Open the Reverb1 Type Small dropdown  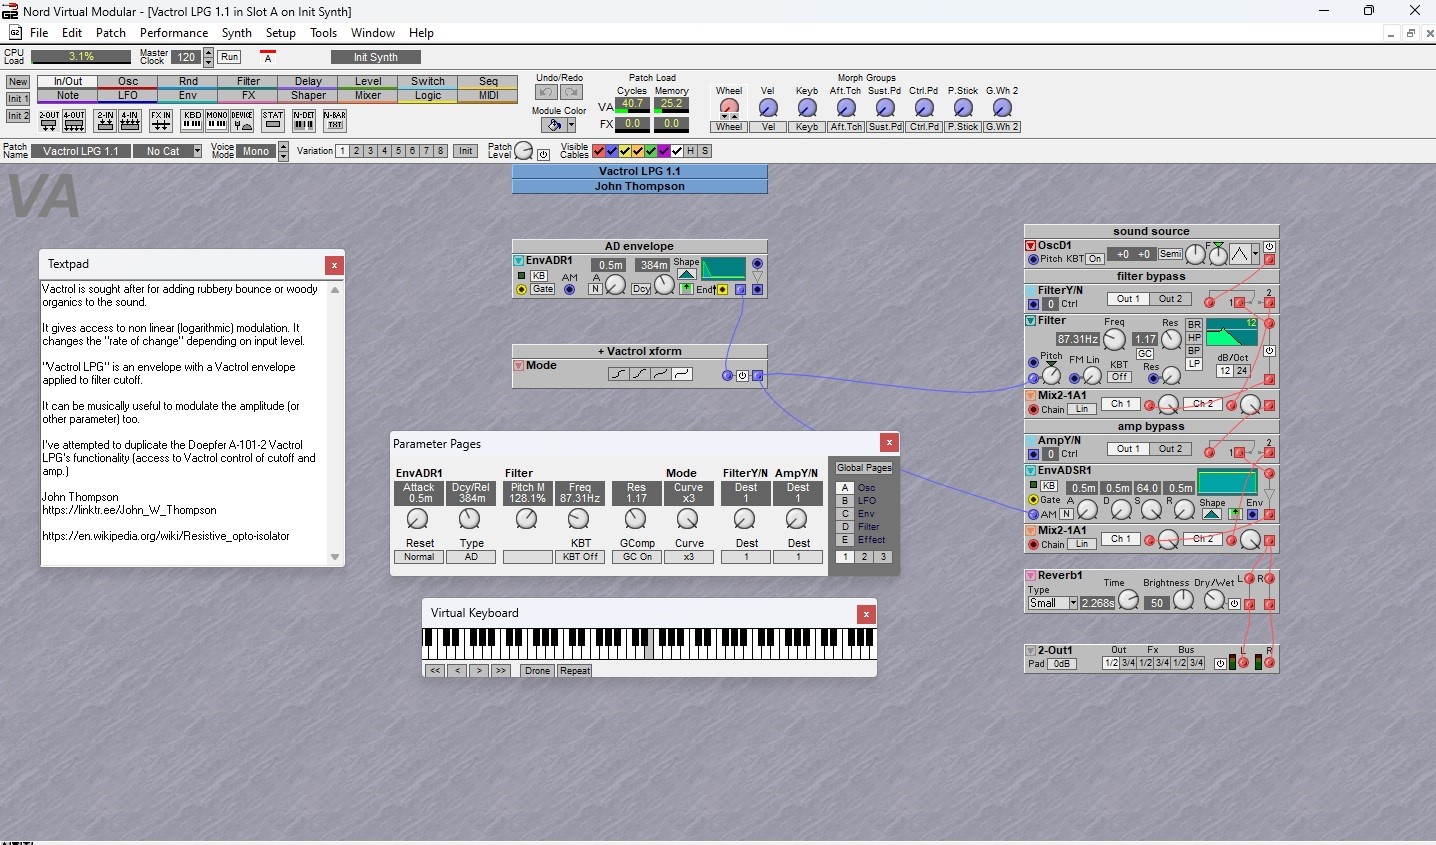pyautogui.click(x=1073, y=603)
